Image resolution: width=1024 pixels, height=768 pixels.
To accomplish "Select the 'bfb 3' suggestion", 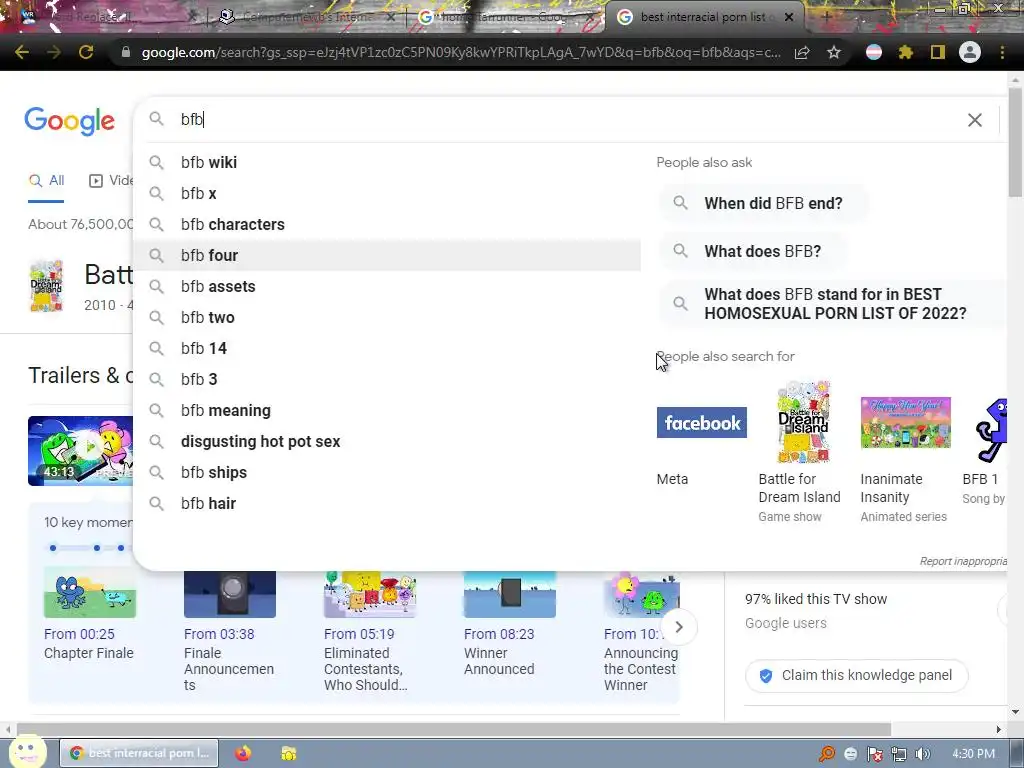I will (x=387, y=379).
